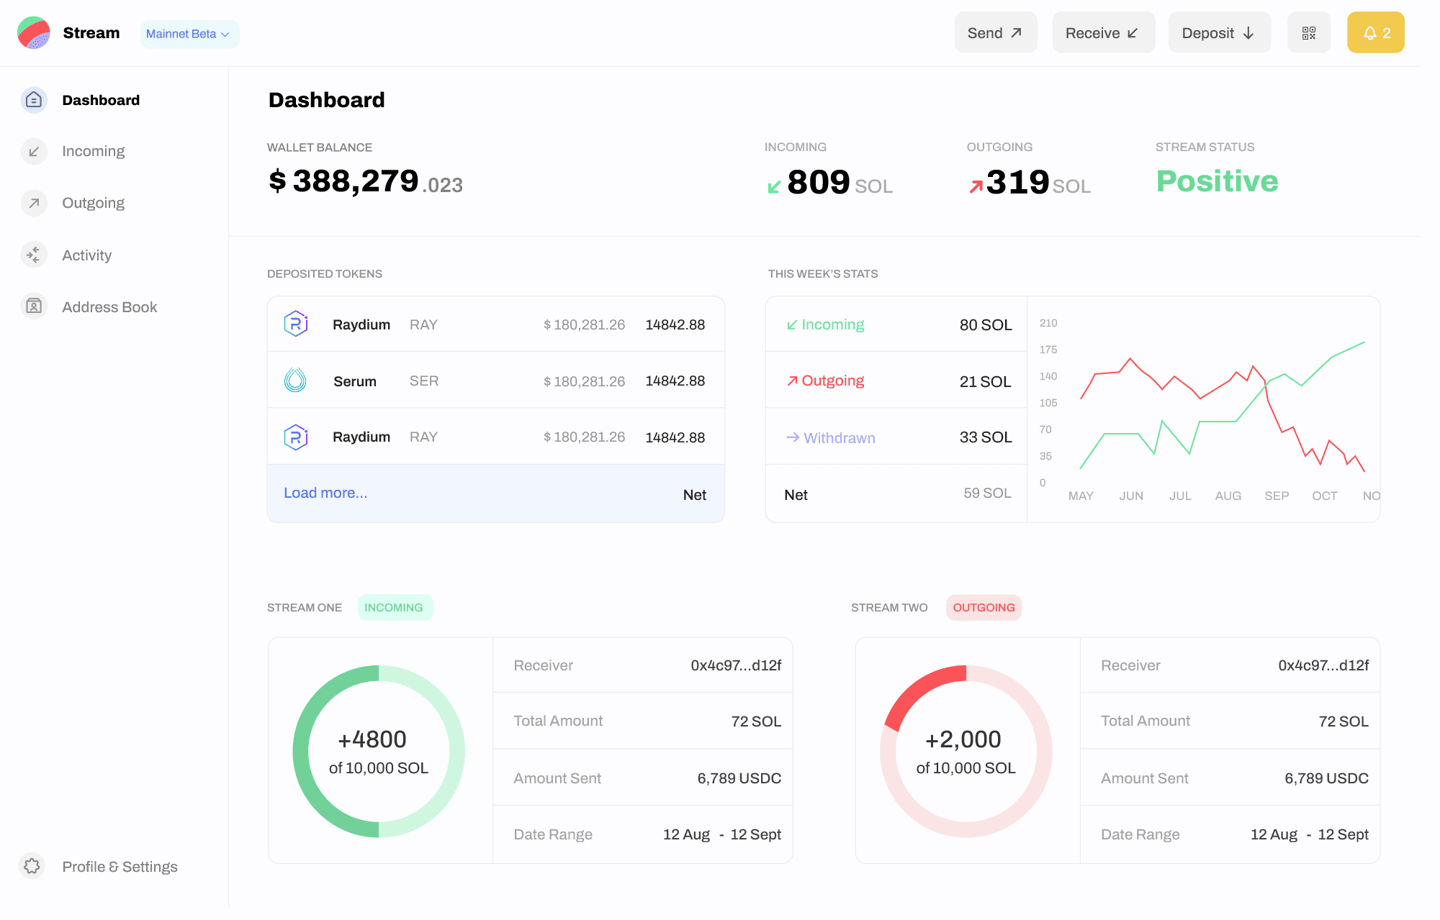This screenshot has height=920, width=1440.
Task: Go to Activity in the sidebar menu
Action: click(x=87, y=255)
